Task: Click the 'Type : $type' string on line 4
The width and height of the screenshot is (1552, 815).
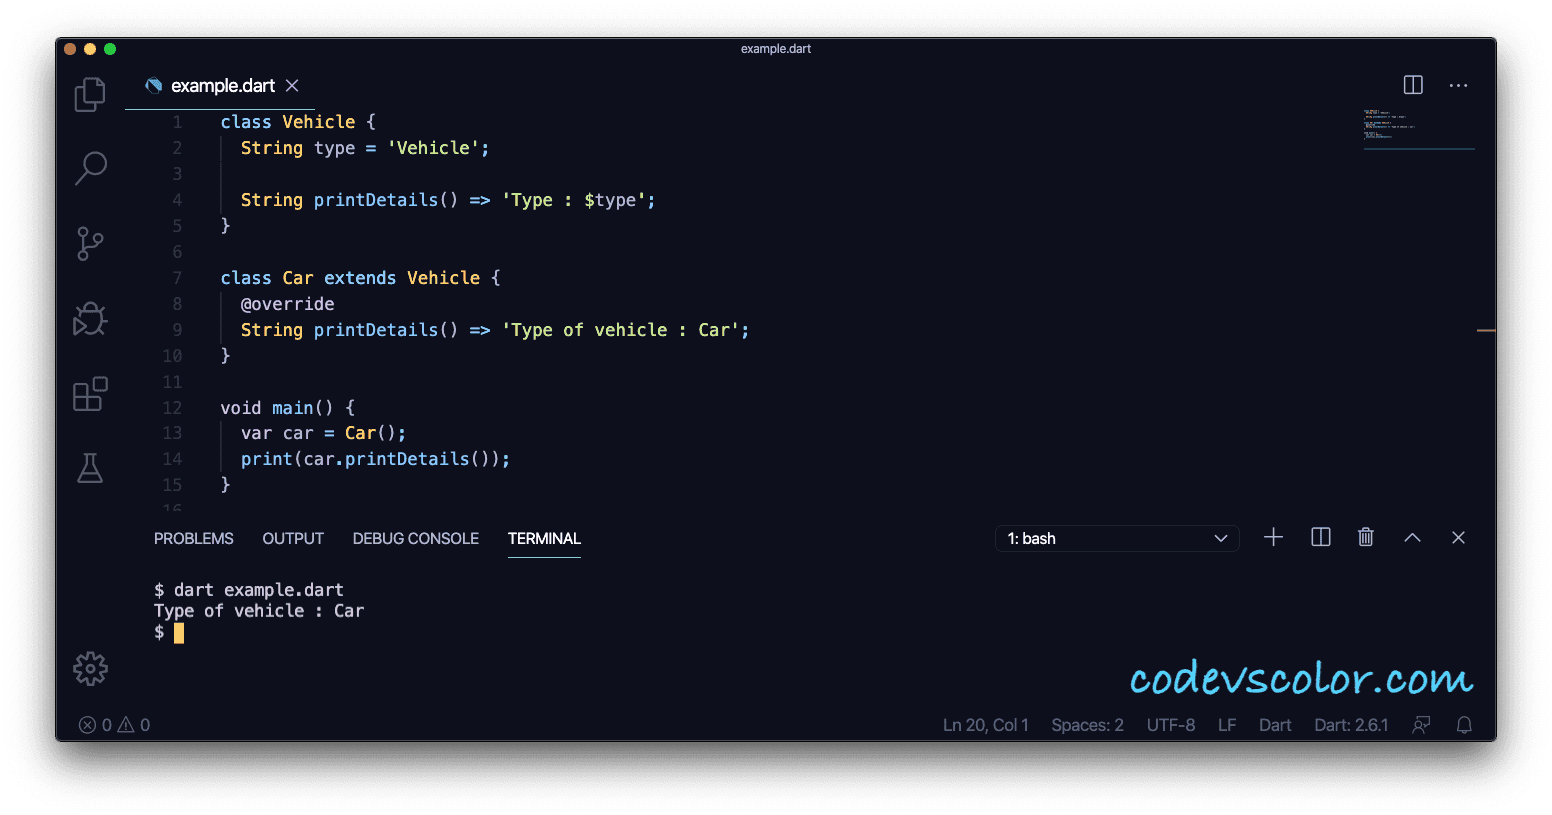Action: pyautogui.click(x=574, y=200)
